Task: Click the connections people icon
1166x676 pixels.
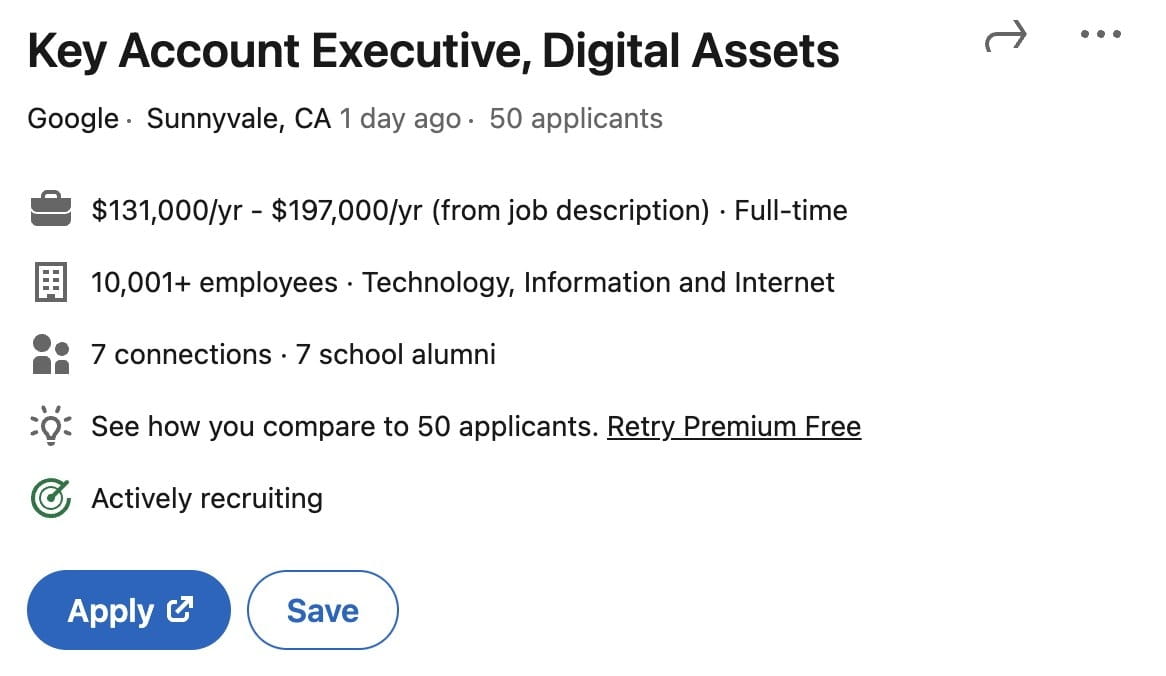Action: pyautogui.click(x=50, y=355)
